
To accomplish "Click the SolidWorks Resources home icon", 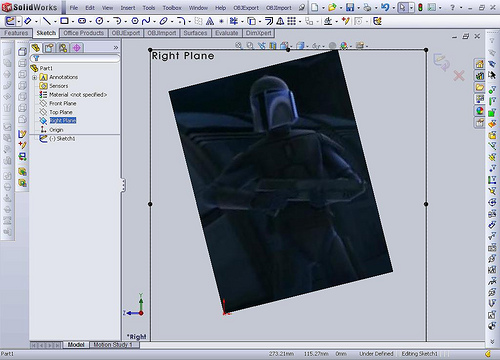I will coord(479,64).
